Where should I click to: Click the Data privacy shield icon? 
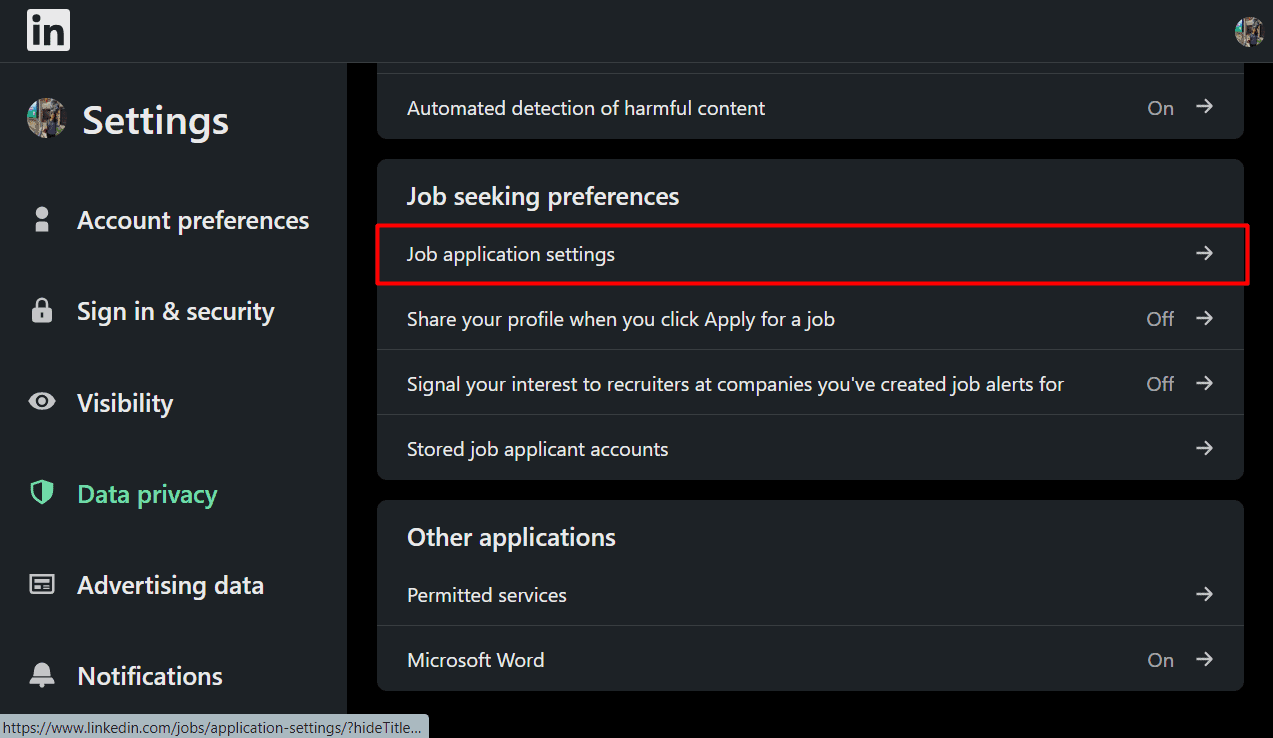point(42,493)
